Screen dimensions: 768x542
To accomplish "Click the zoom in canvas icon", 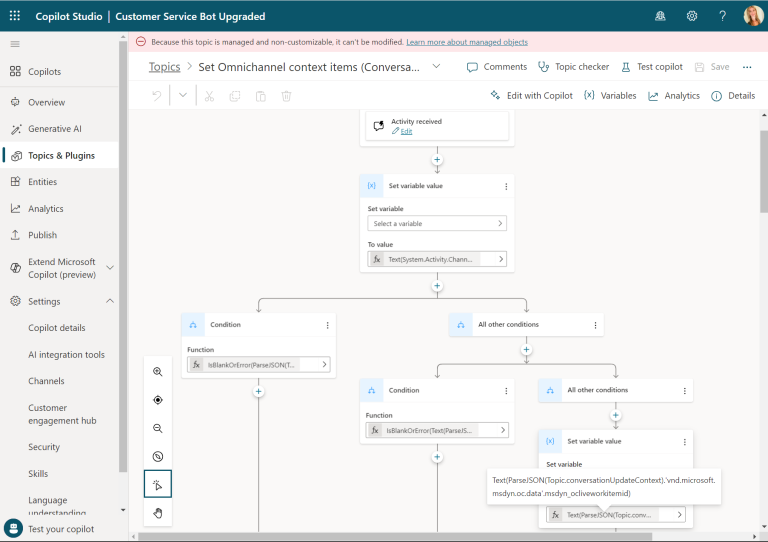I will (158, 371).
